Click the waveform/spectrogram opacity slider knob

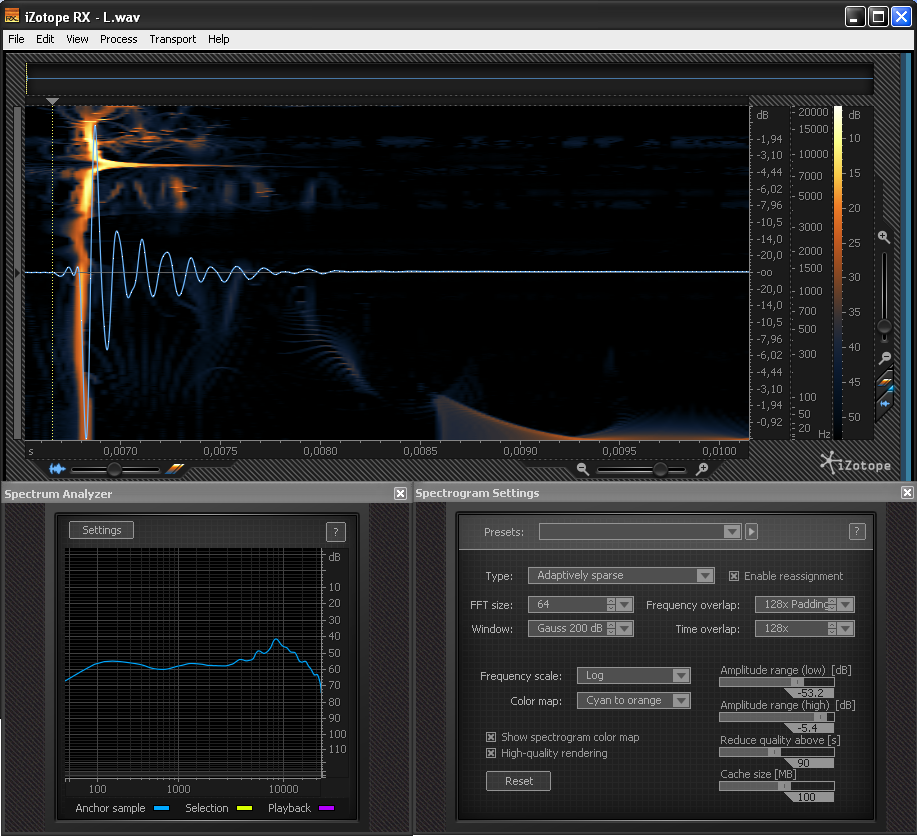[x=115, y=469]
